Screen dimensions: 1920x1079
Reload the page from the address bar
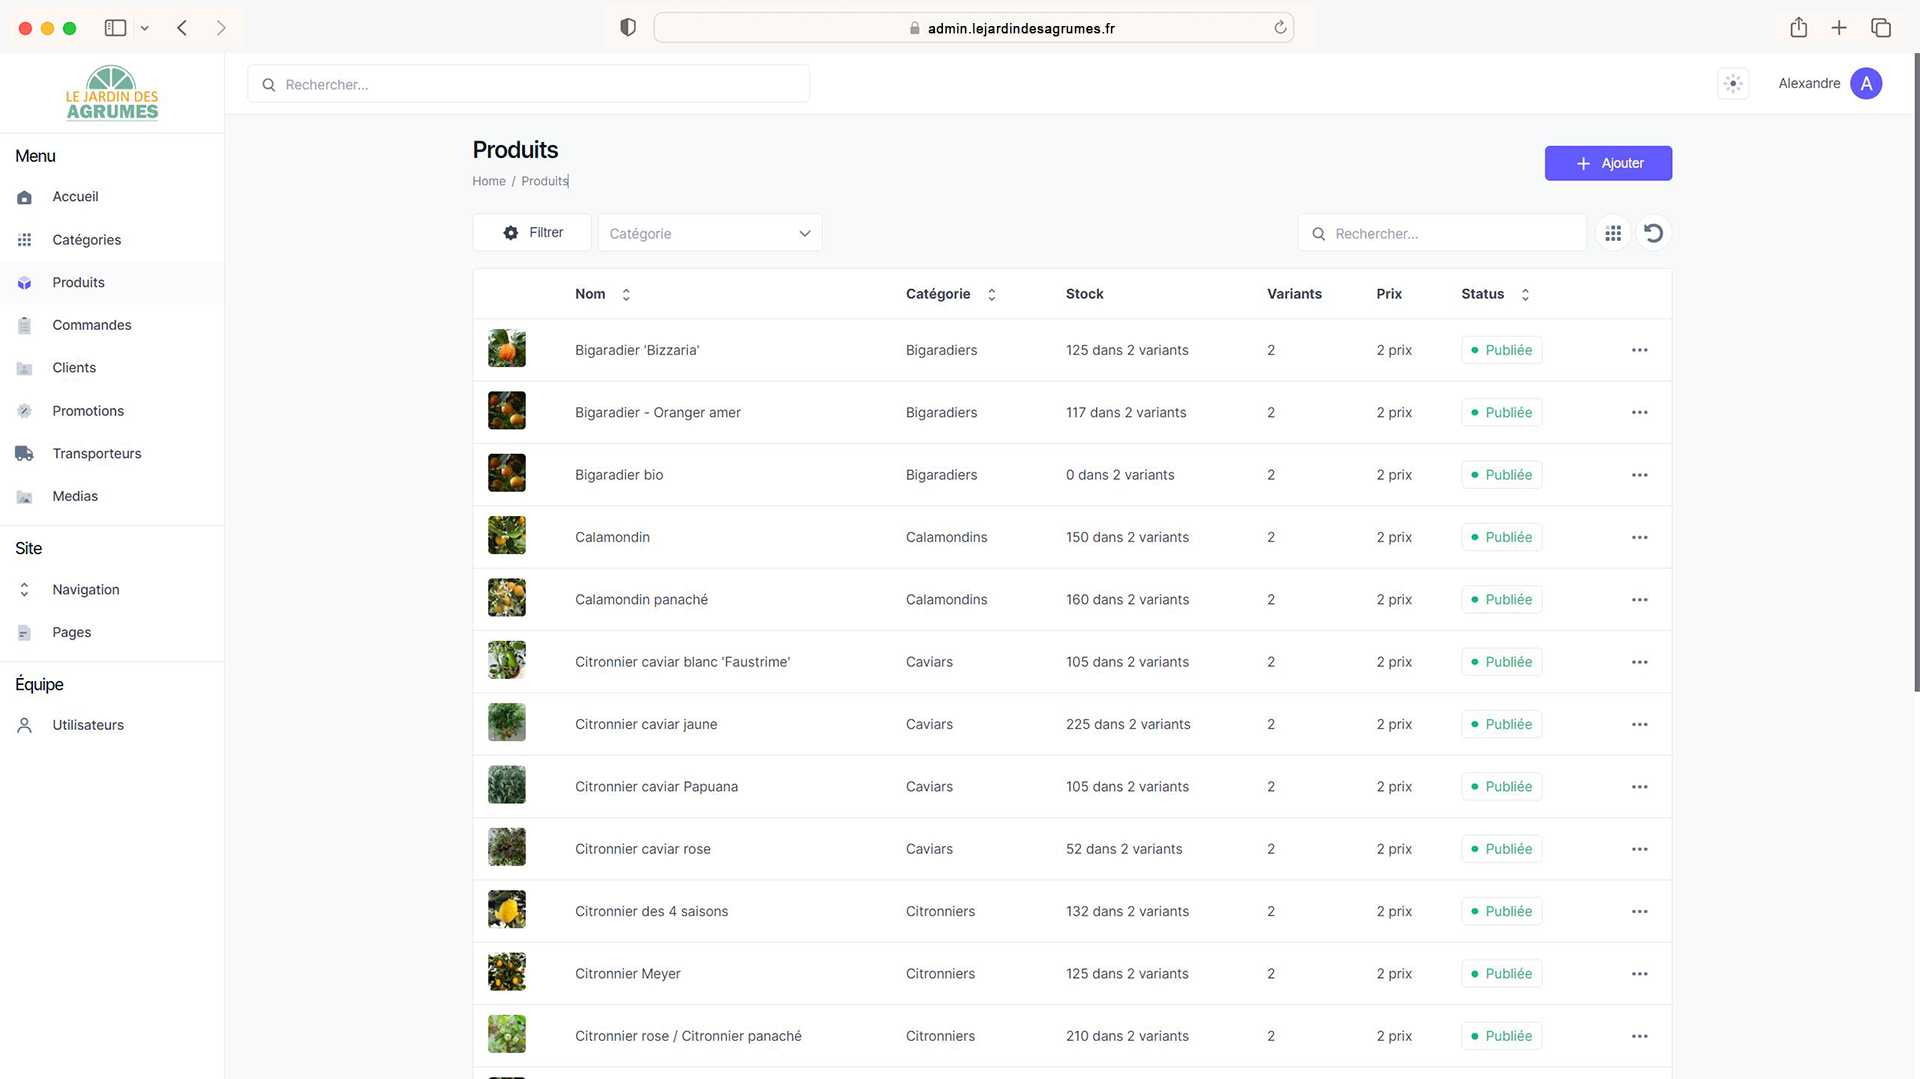tap(1280, 28)
